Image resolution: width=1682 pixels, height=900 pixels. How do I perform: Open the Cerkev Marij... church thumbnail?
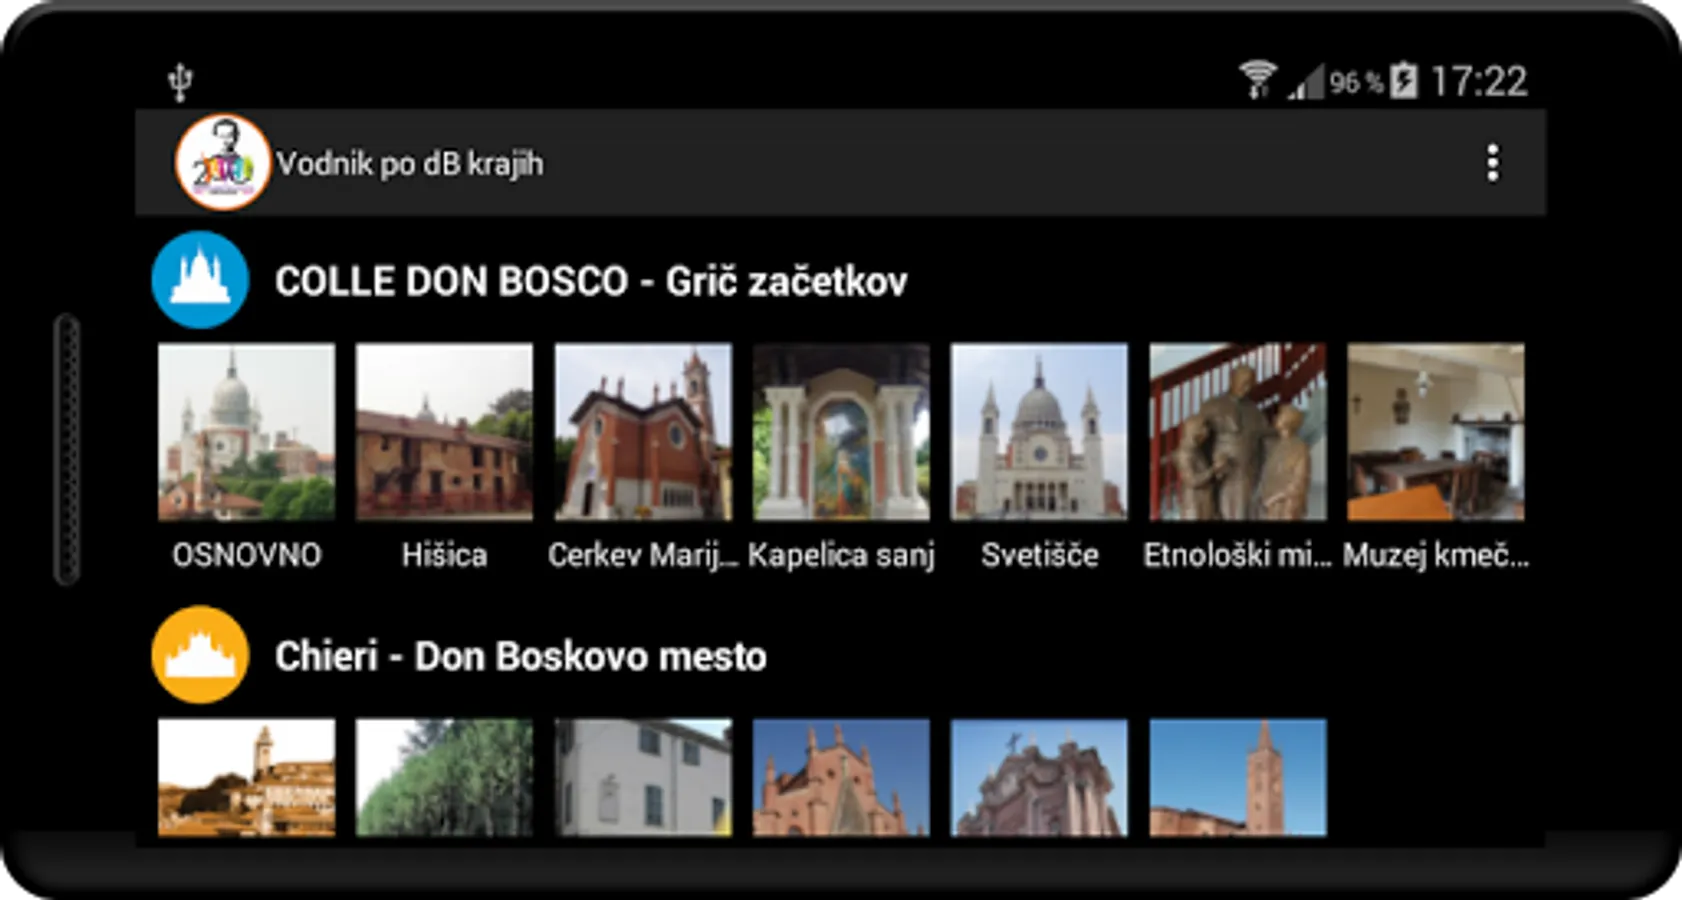click(643, 432)
